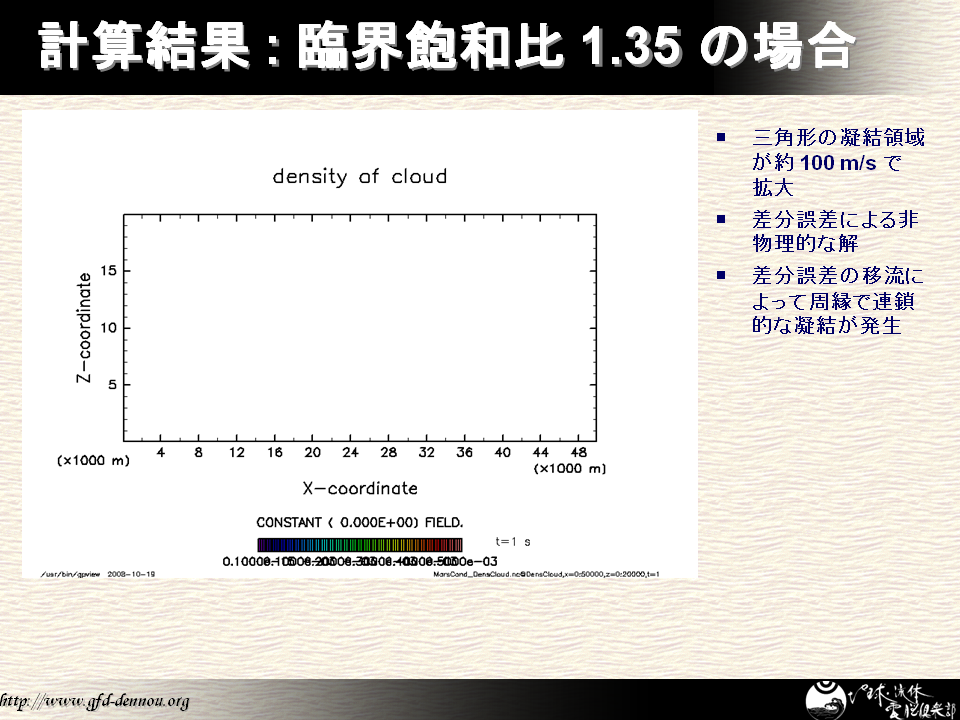Click the "t=1 s" time label
The width and height of the screenshot is (960, 720).
click(x=512, y=542)
